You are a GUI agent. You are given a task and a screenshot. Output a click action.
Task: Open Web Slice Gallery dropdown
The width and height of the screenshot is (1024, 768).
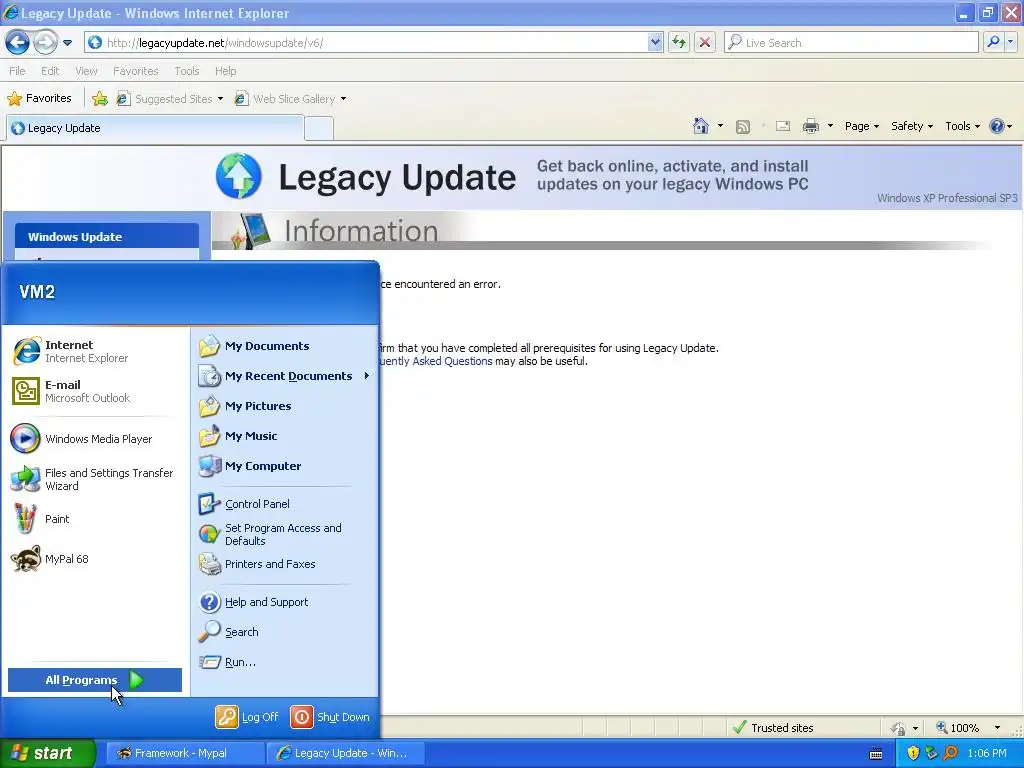click(290, 99)
